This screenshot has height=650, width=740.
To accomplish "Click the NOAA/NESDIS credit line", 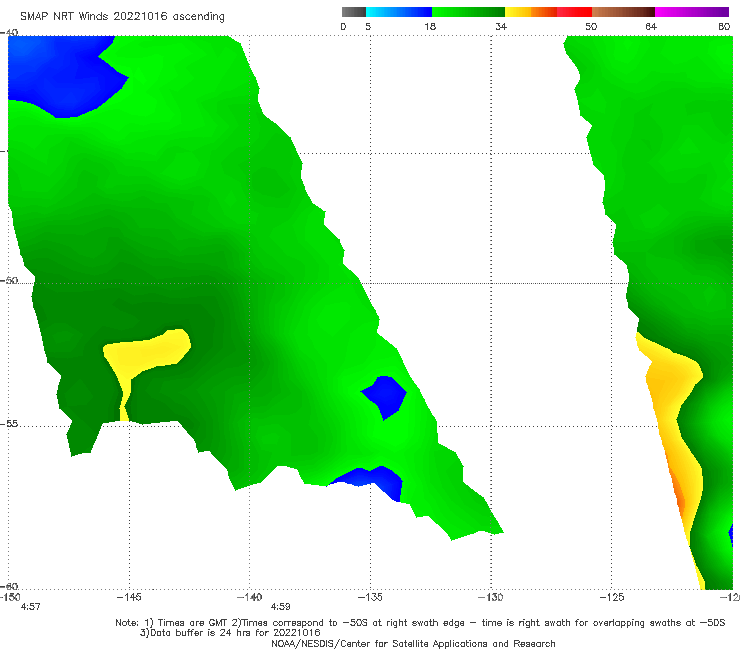I will 413,644.
